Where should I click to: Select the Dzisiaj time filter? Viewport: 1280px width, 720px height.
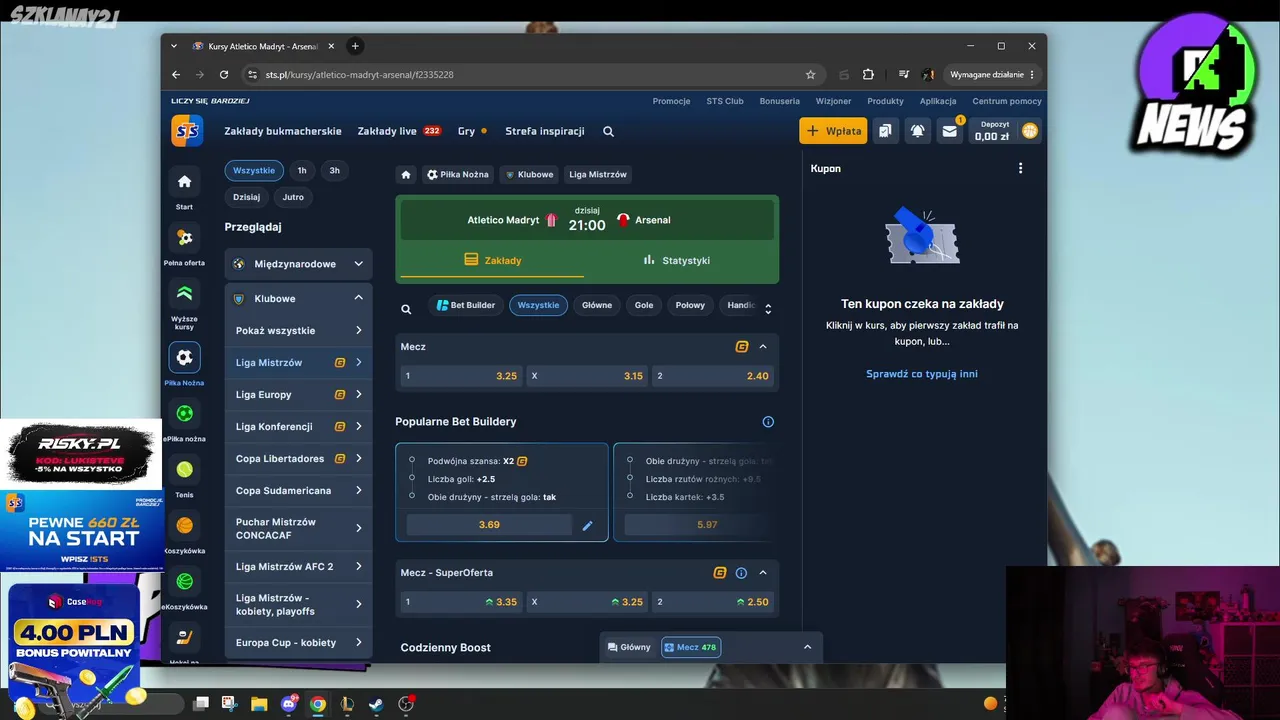point(246,197)
